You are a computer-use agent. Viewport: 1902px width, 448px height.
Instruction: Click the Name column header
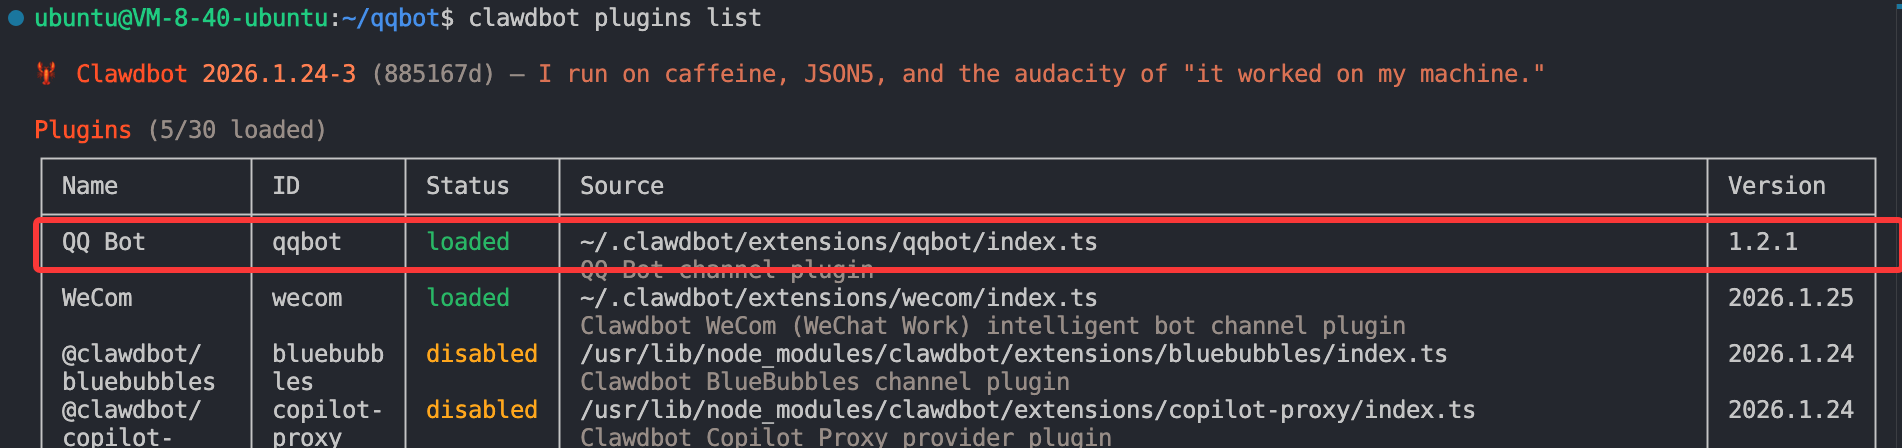click(90, 186)
